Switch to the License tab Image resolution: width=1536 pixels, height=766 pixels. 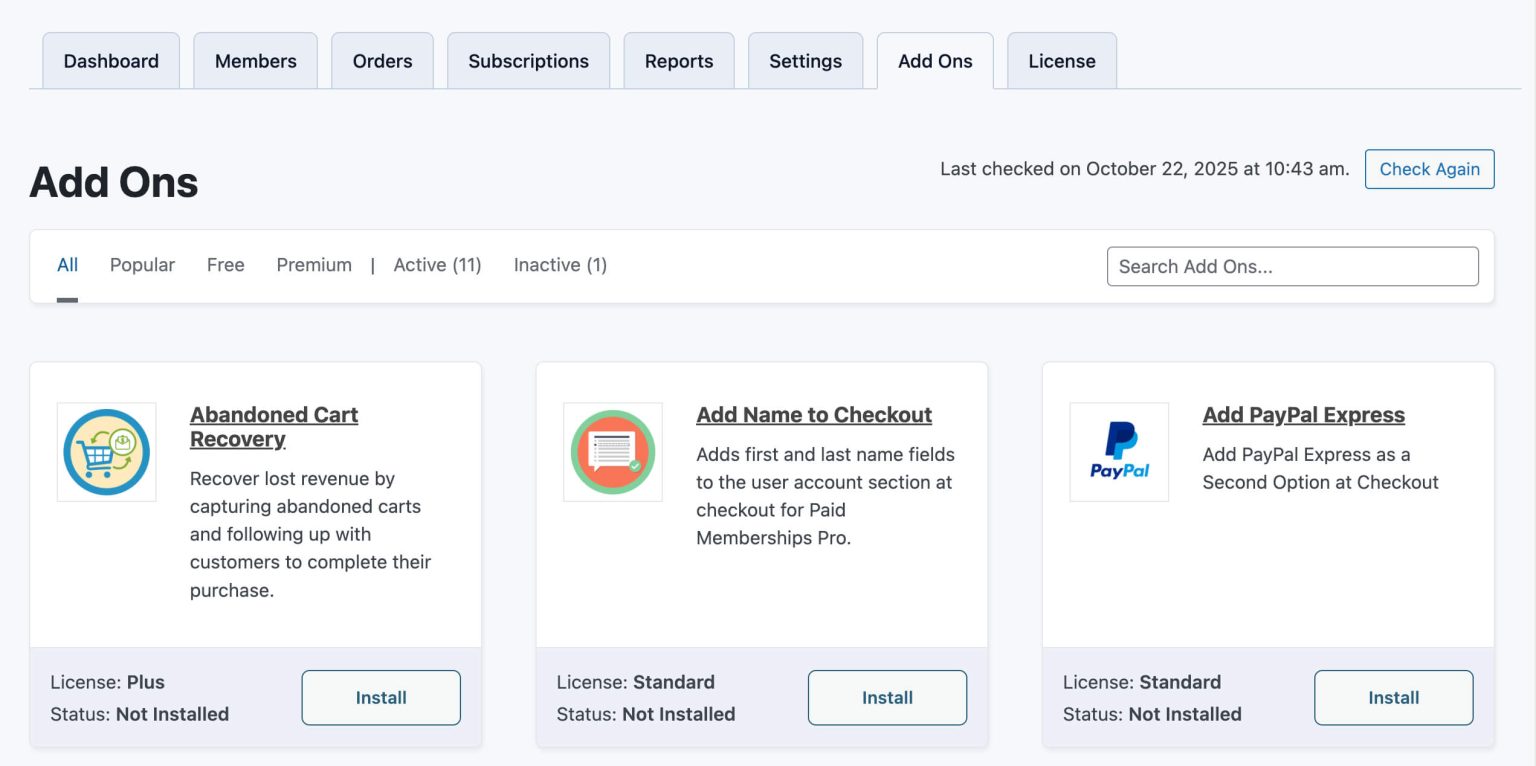click(1061, 61)
